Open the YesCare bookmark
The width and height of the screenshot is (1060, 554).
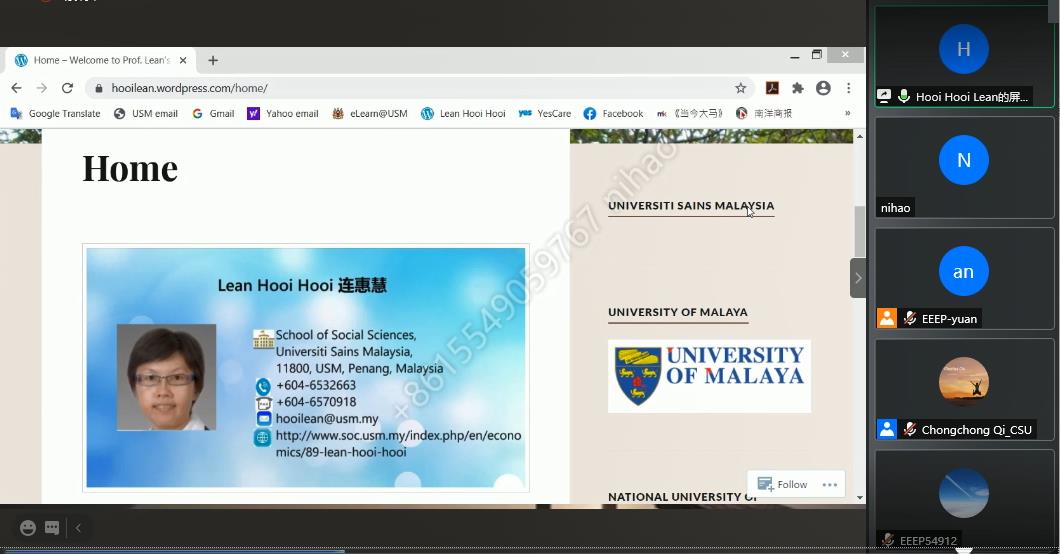(545, 114)
